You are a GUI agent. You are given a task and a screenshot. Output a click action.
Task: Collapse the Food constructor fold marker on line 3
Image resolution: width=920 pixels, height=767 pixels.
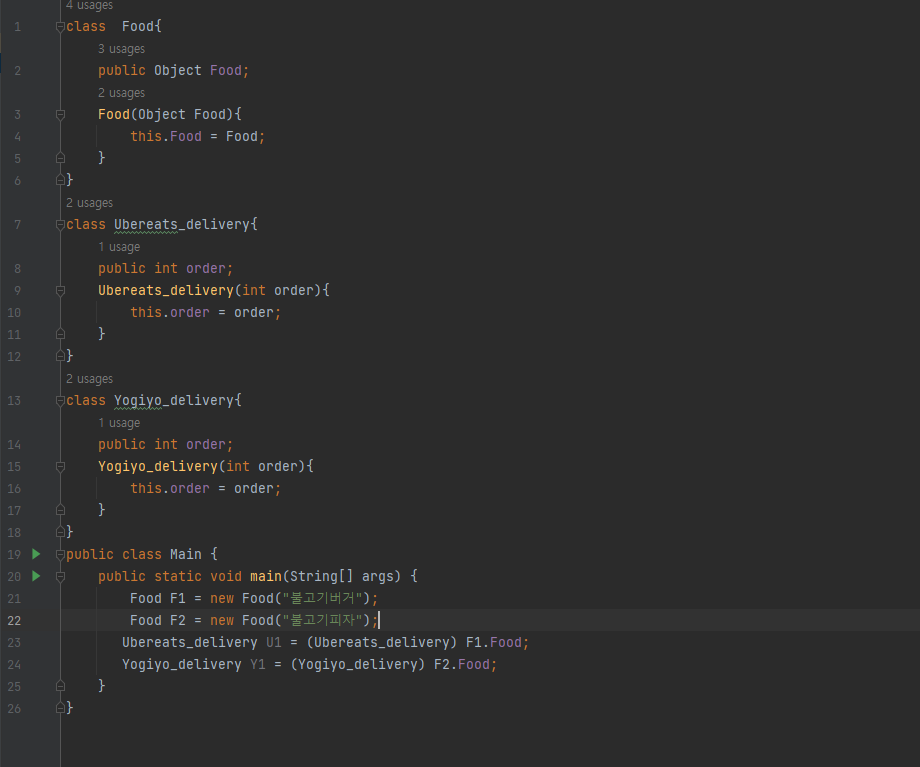pos(60,114)
